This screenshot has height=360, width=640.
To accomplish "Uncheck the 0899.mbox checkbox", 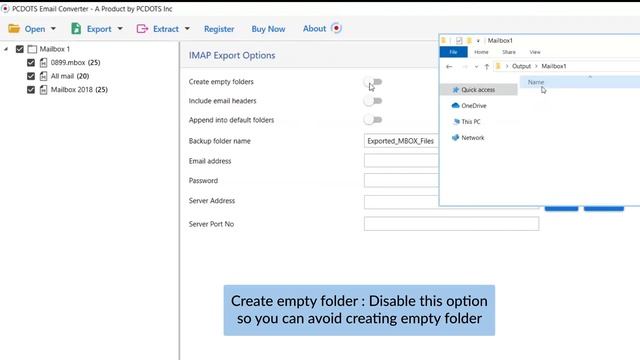I will coord(31,62).
